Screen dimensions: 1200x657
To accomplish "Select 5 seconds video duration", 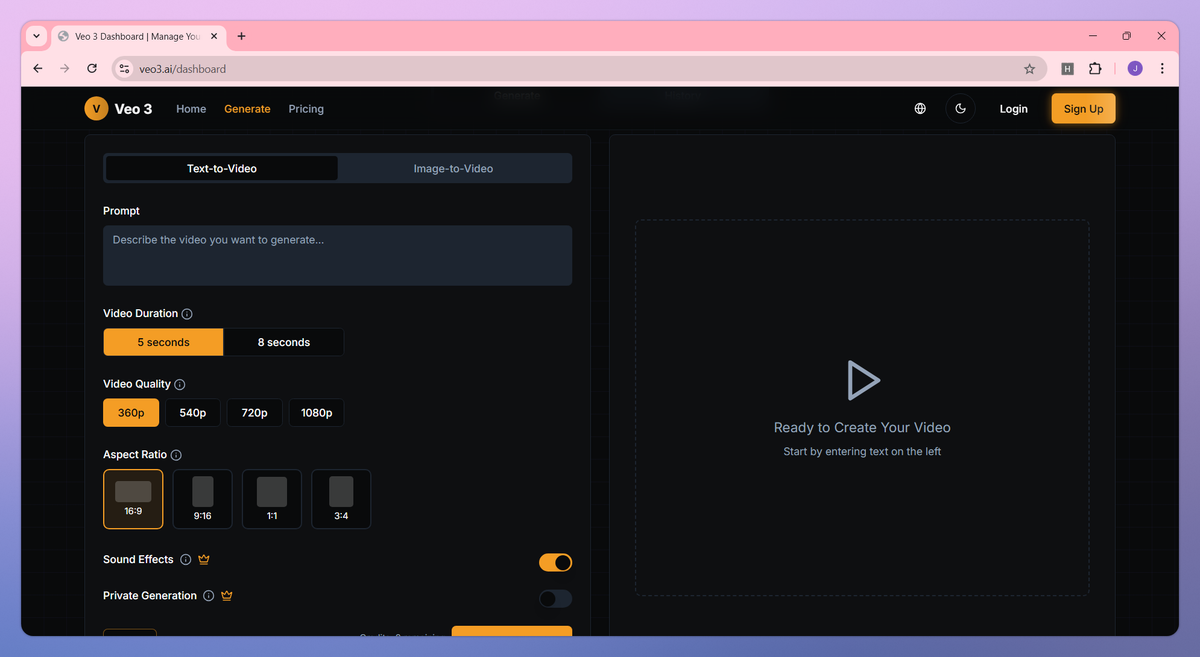I will point(163,342).
